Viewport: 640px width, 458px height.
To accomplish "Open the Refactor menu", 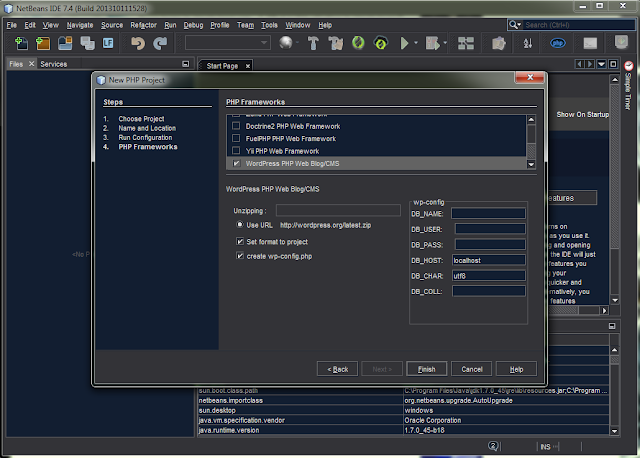I will 143,25.
